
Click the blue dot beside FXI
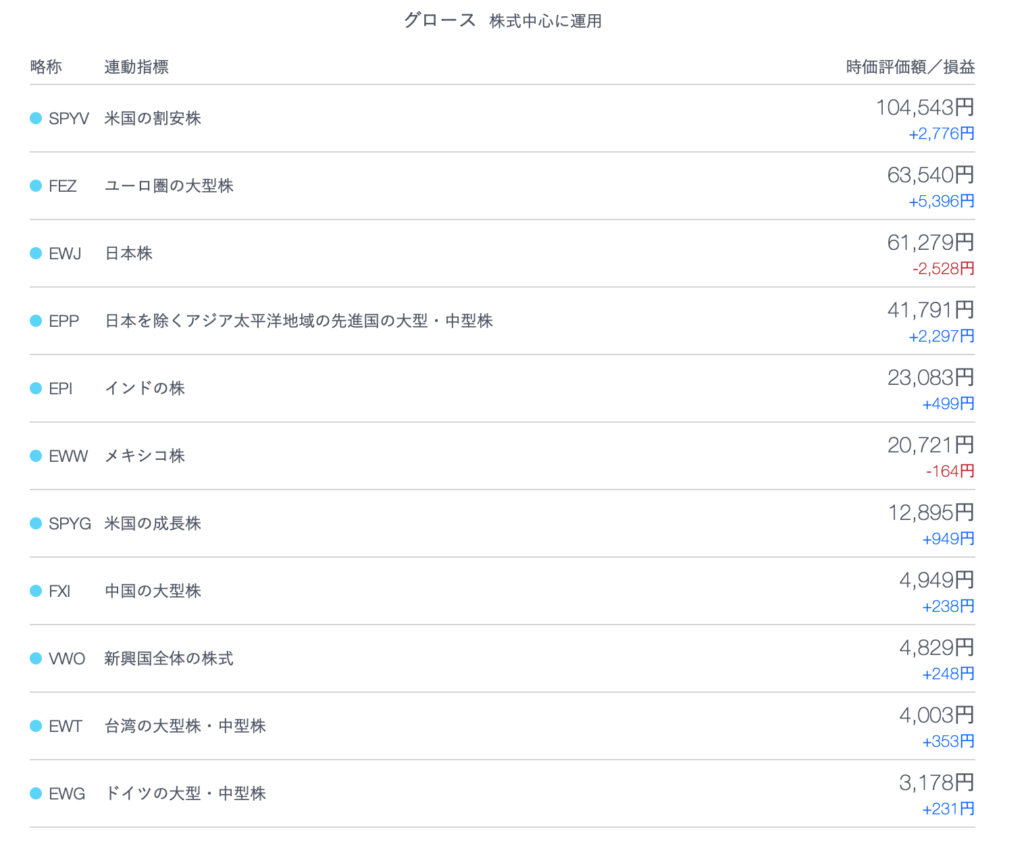(x=36, y=591)
